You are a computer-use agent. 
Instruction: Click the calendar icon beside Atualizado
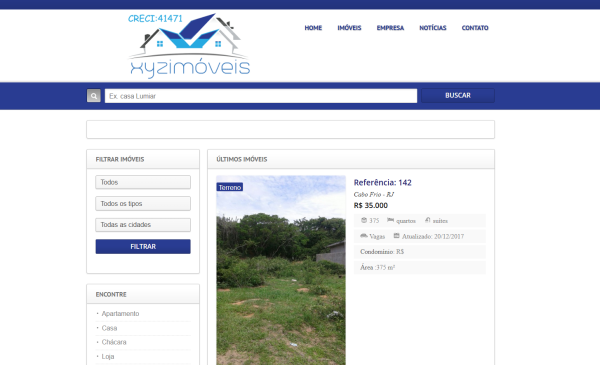point(396,236)
